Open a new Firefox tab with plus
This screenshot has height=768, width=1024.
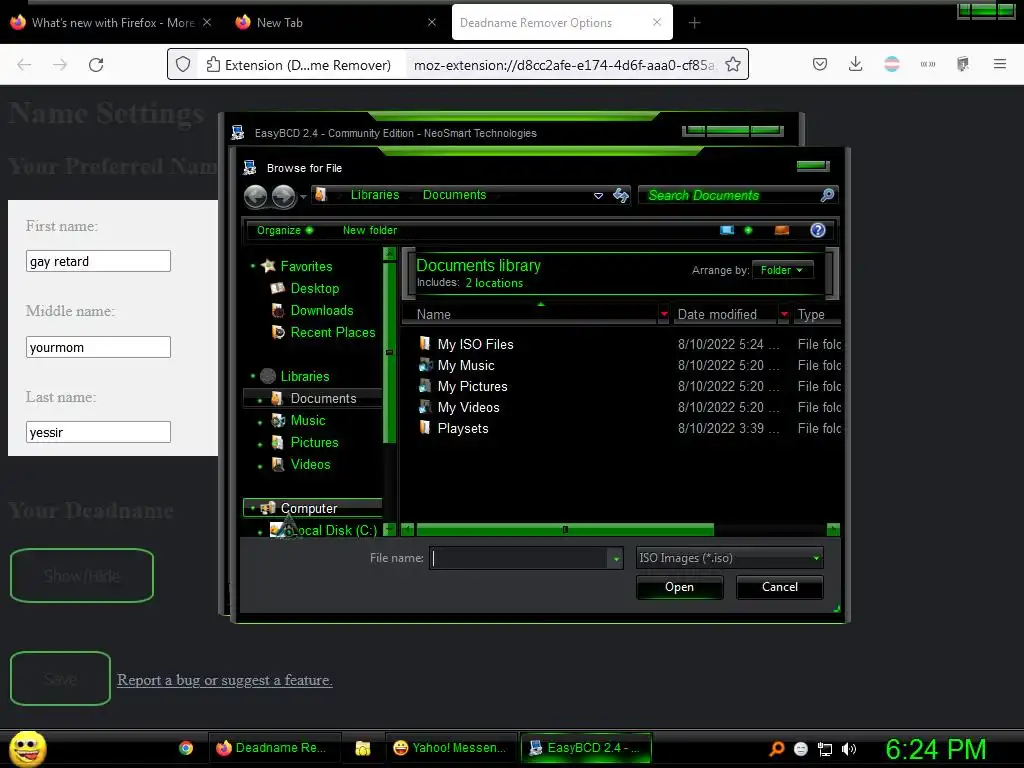pyautogui.click(x=694, y=23)
